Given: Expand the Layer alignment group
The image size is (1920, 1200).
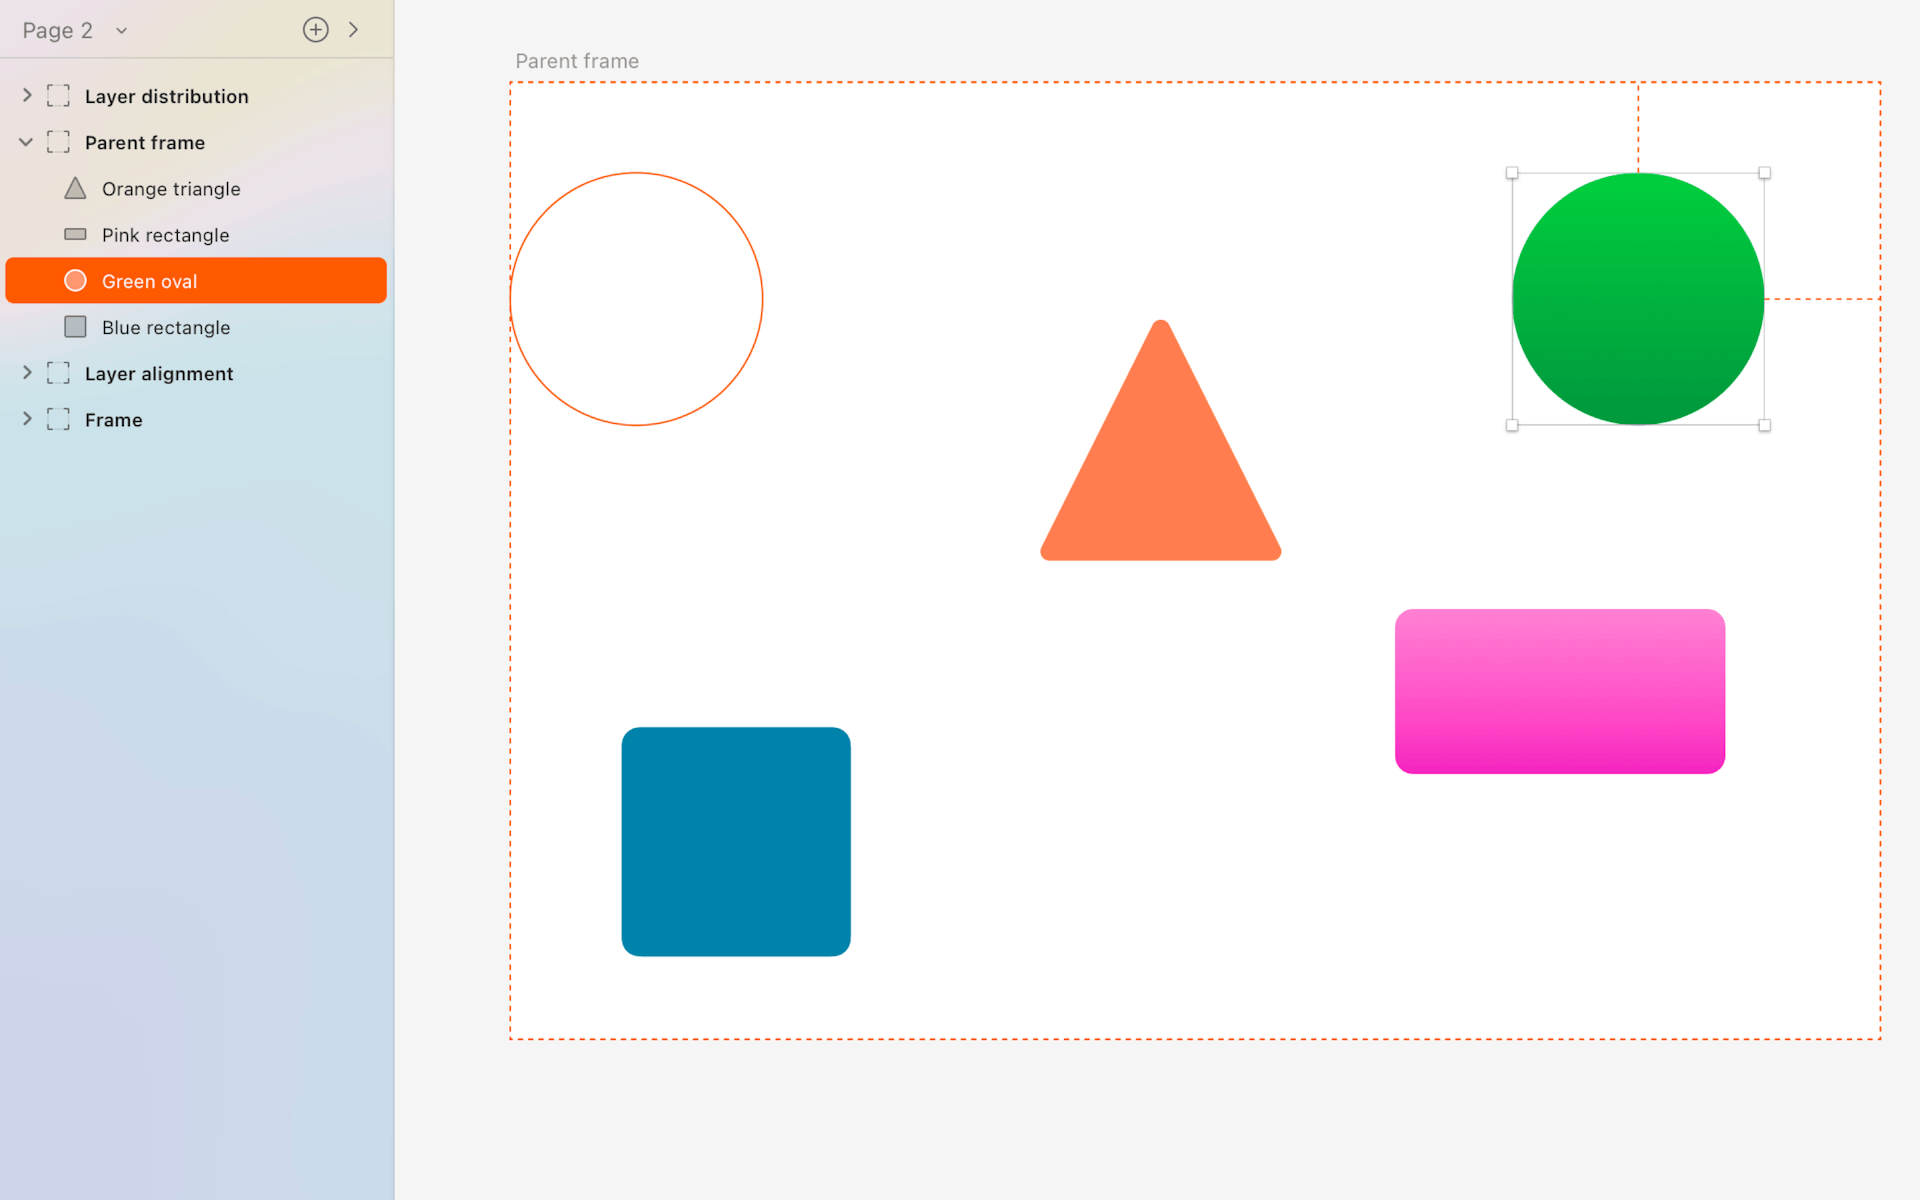Looking at the screenshot, I should (27, 373).
